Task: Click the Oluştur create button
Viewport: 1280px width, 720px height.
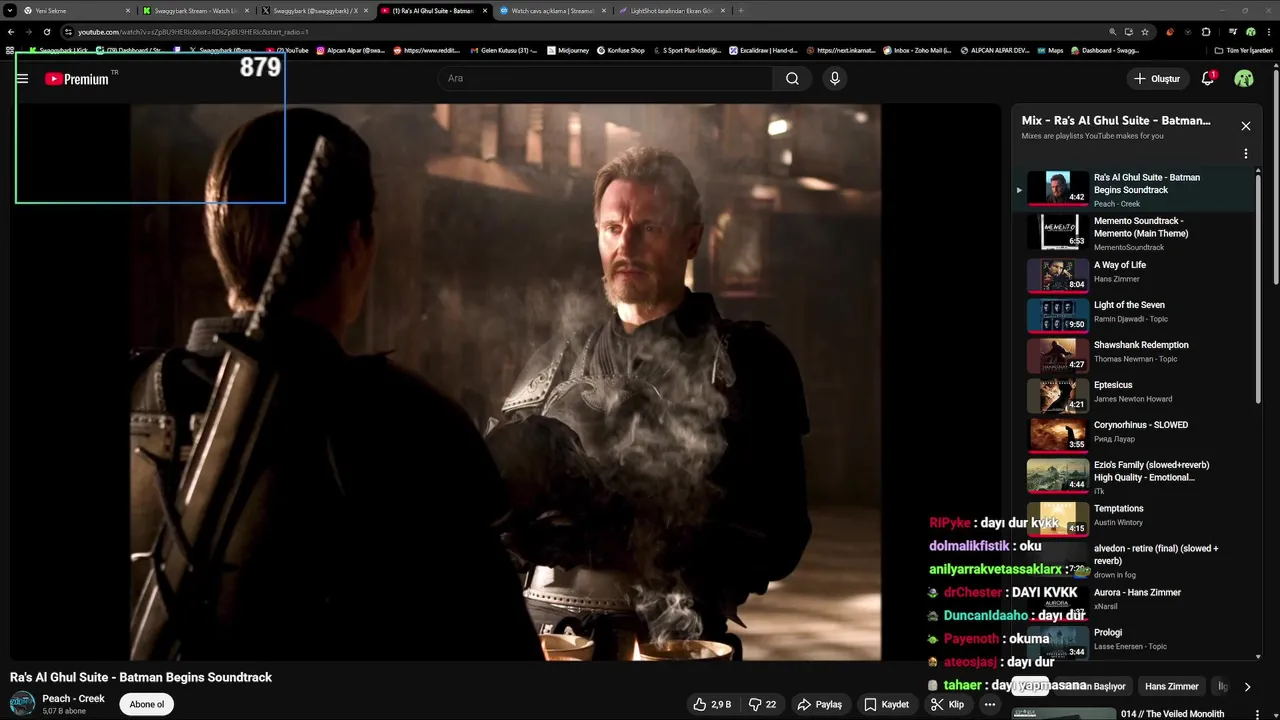Action: pyautogui.click(x=1157, y=78)
